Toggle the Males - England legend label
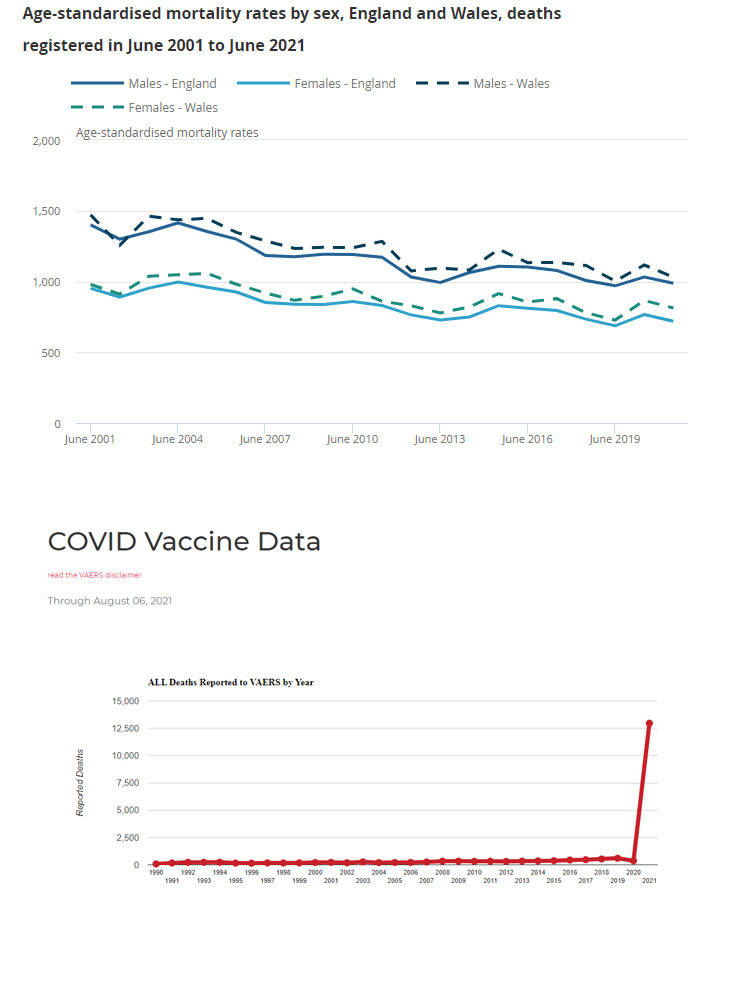 (172, 84)
